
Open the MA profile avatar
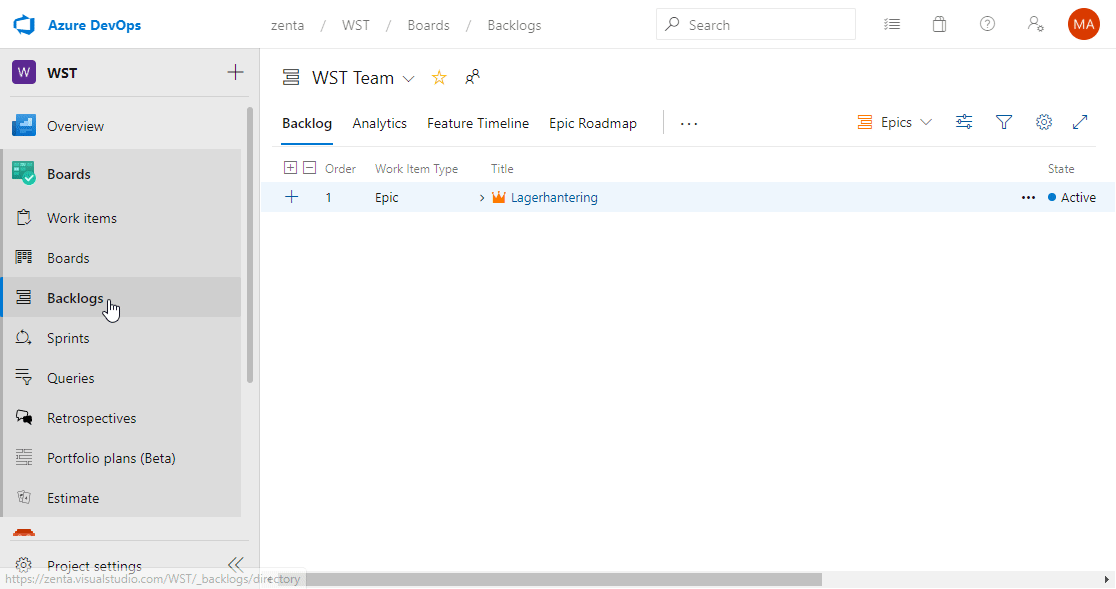pyautogui.click(x=1084, y=24)
